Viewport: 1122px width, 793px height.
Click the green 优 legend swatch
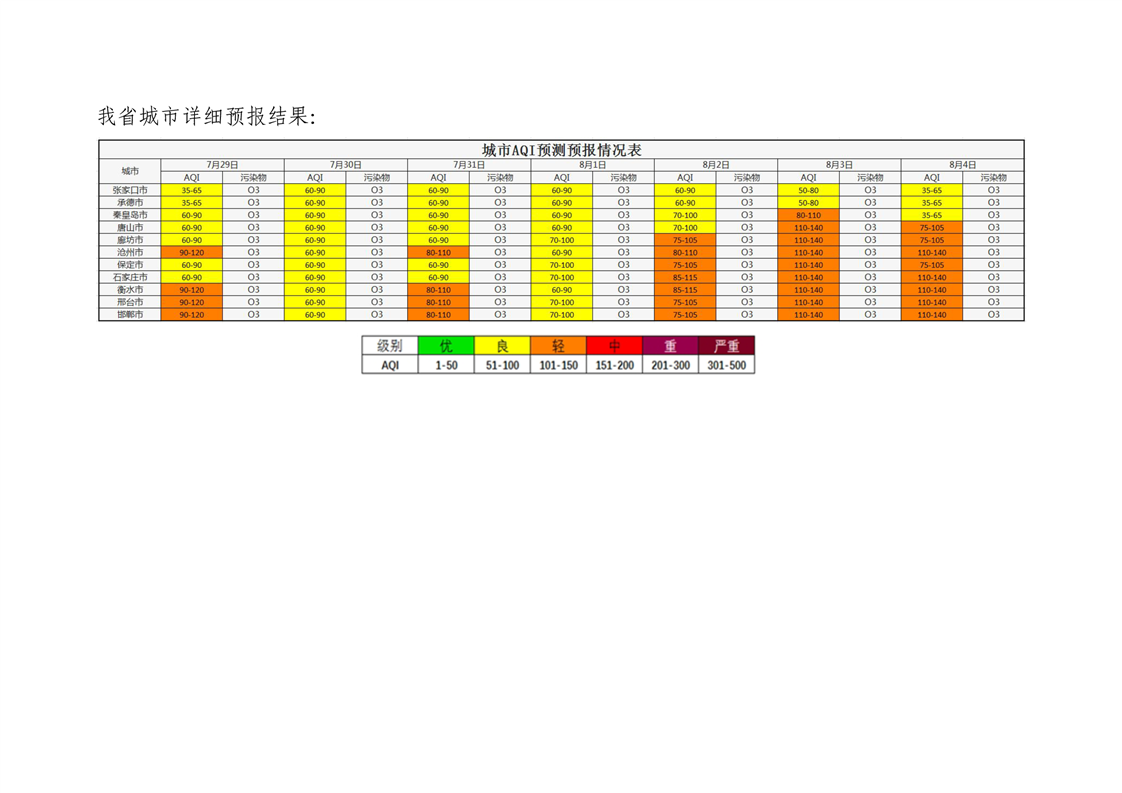click(446, 346)
